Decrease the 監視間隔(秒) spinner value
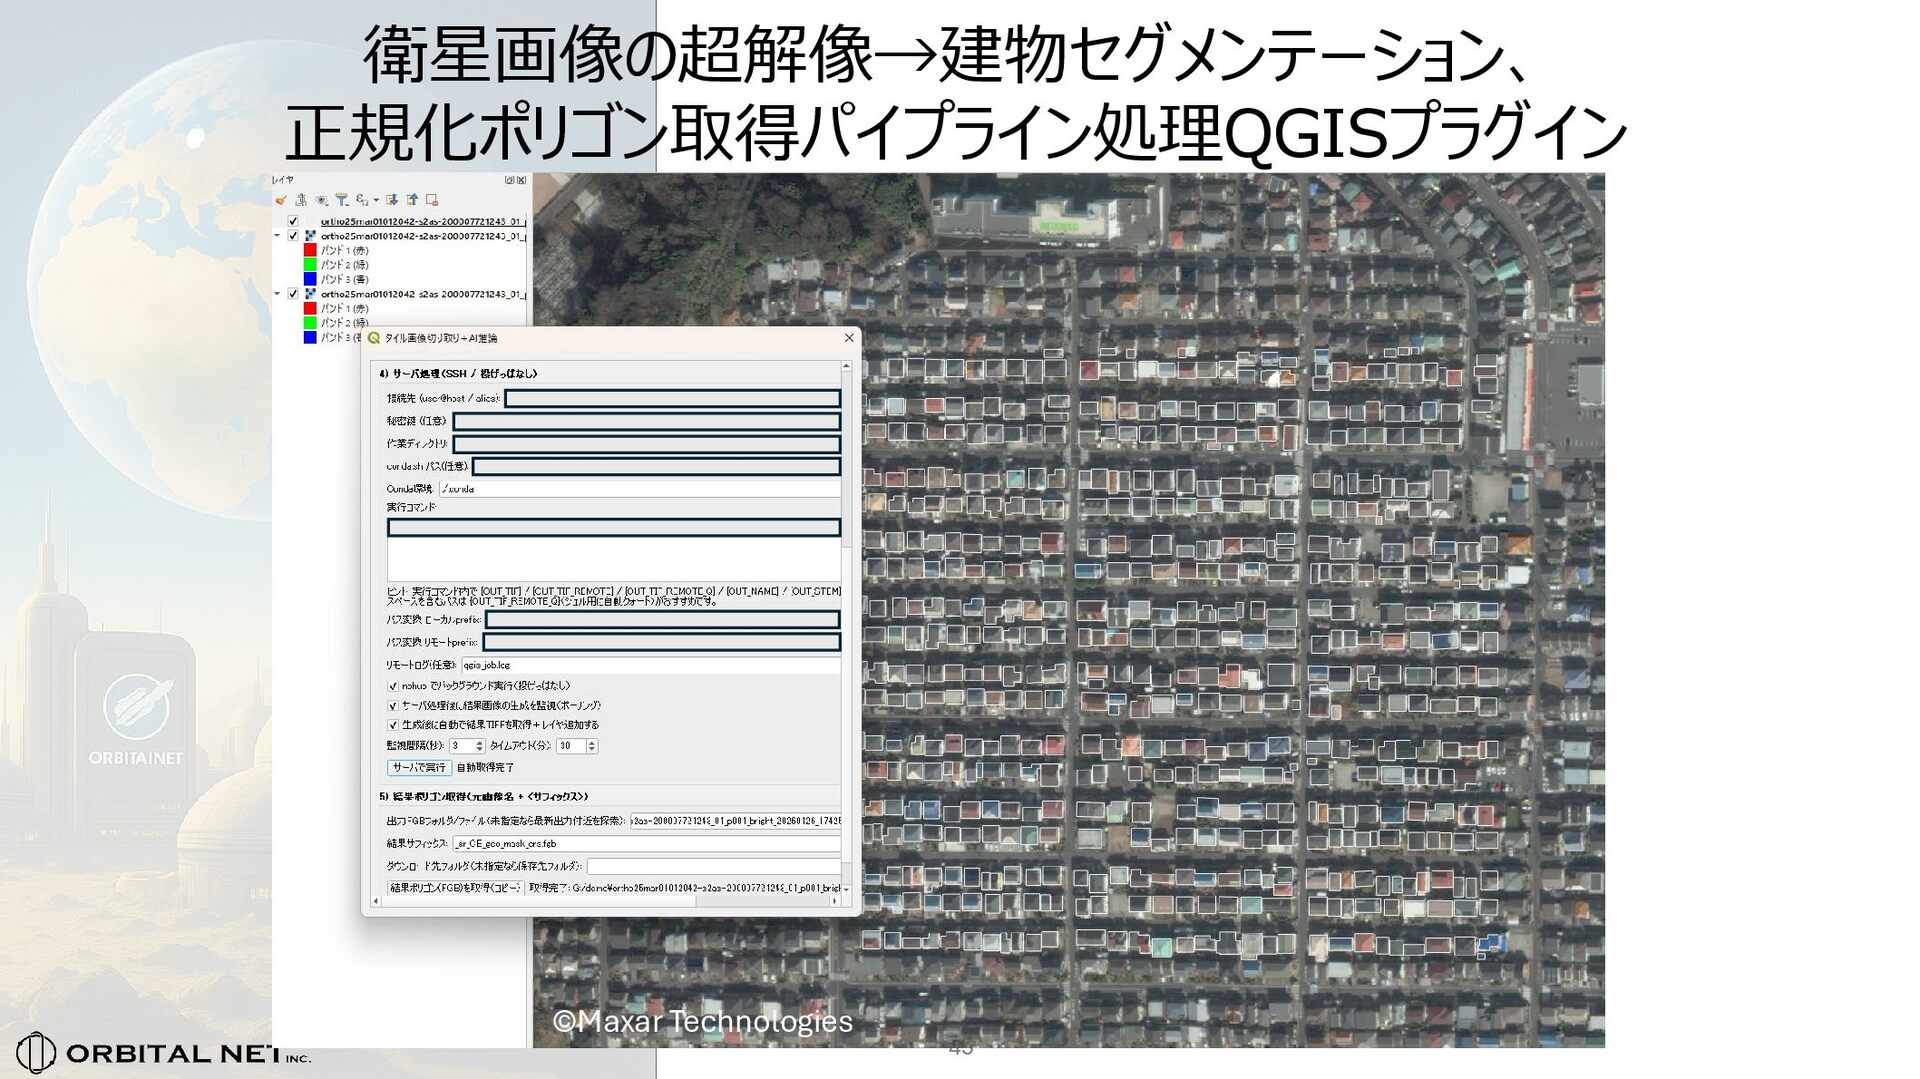 480,749
